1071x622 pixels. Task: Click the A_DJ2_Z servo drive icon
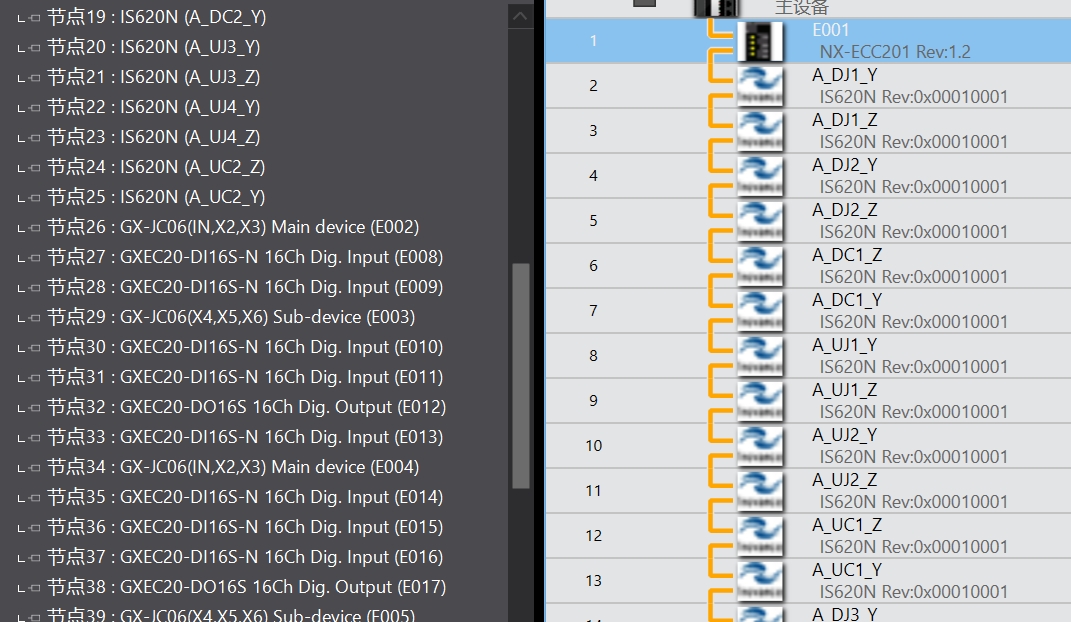pos(760,221)
